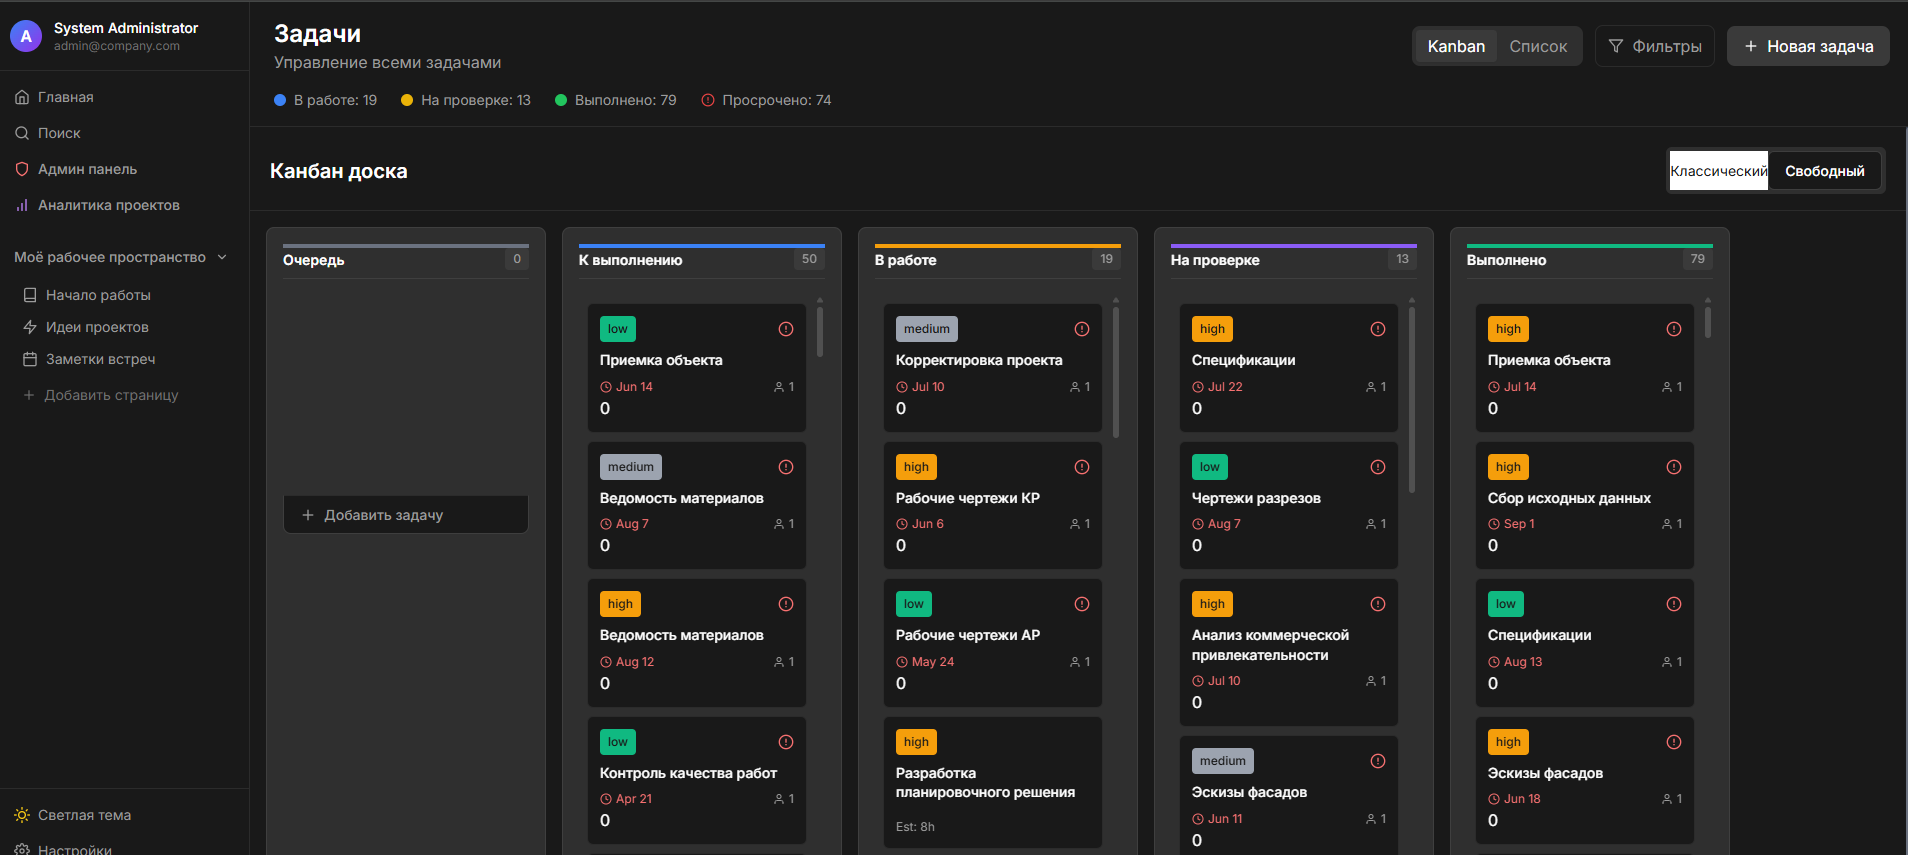Open Разработка планировочного решения card
Viewport: 1908px width, 855px height.
pos(993,782)
